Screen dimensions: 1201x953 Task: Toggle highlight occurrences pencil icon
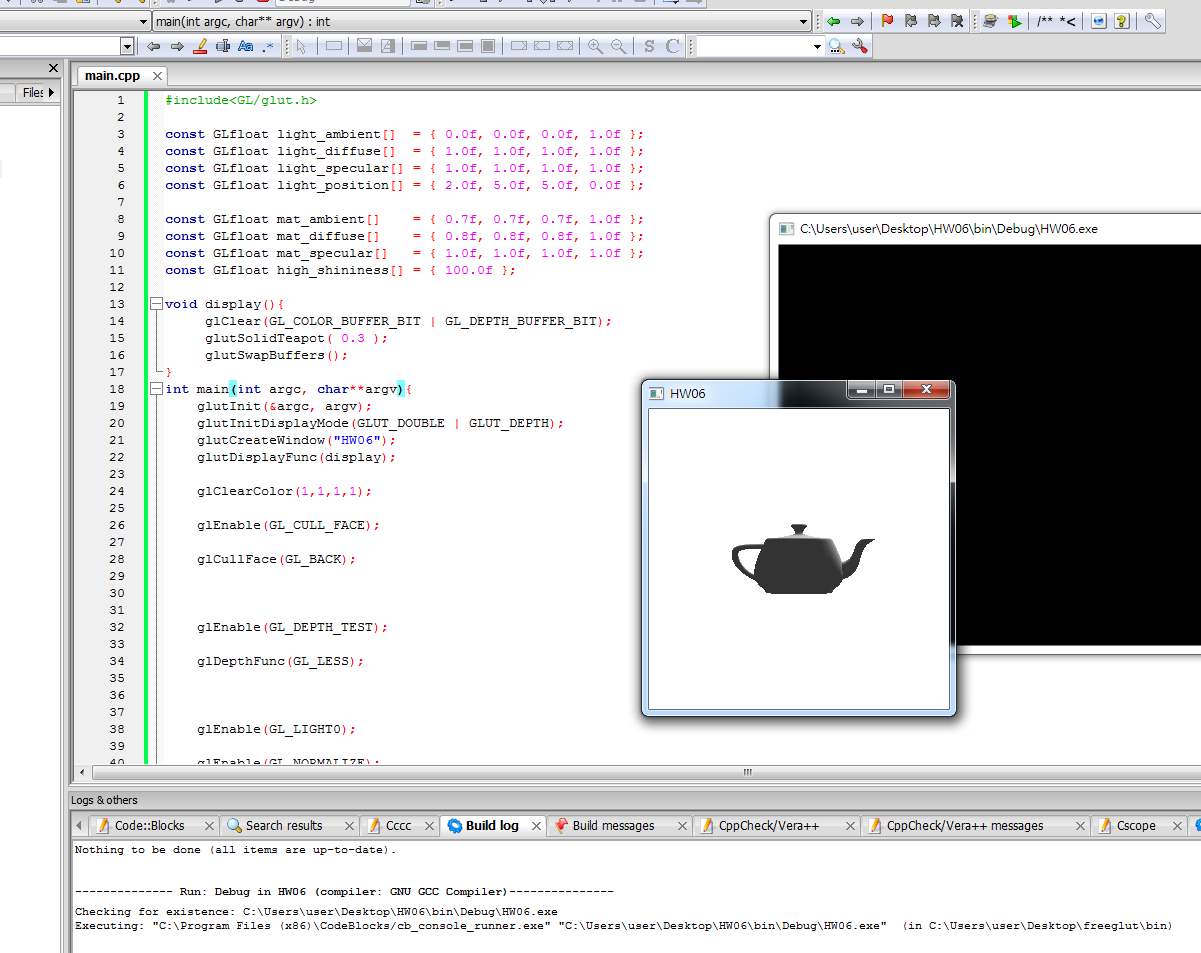[200, 46]
